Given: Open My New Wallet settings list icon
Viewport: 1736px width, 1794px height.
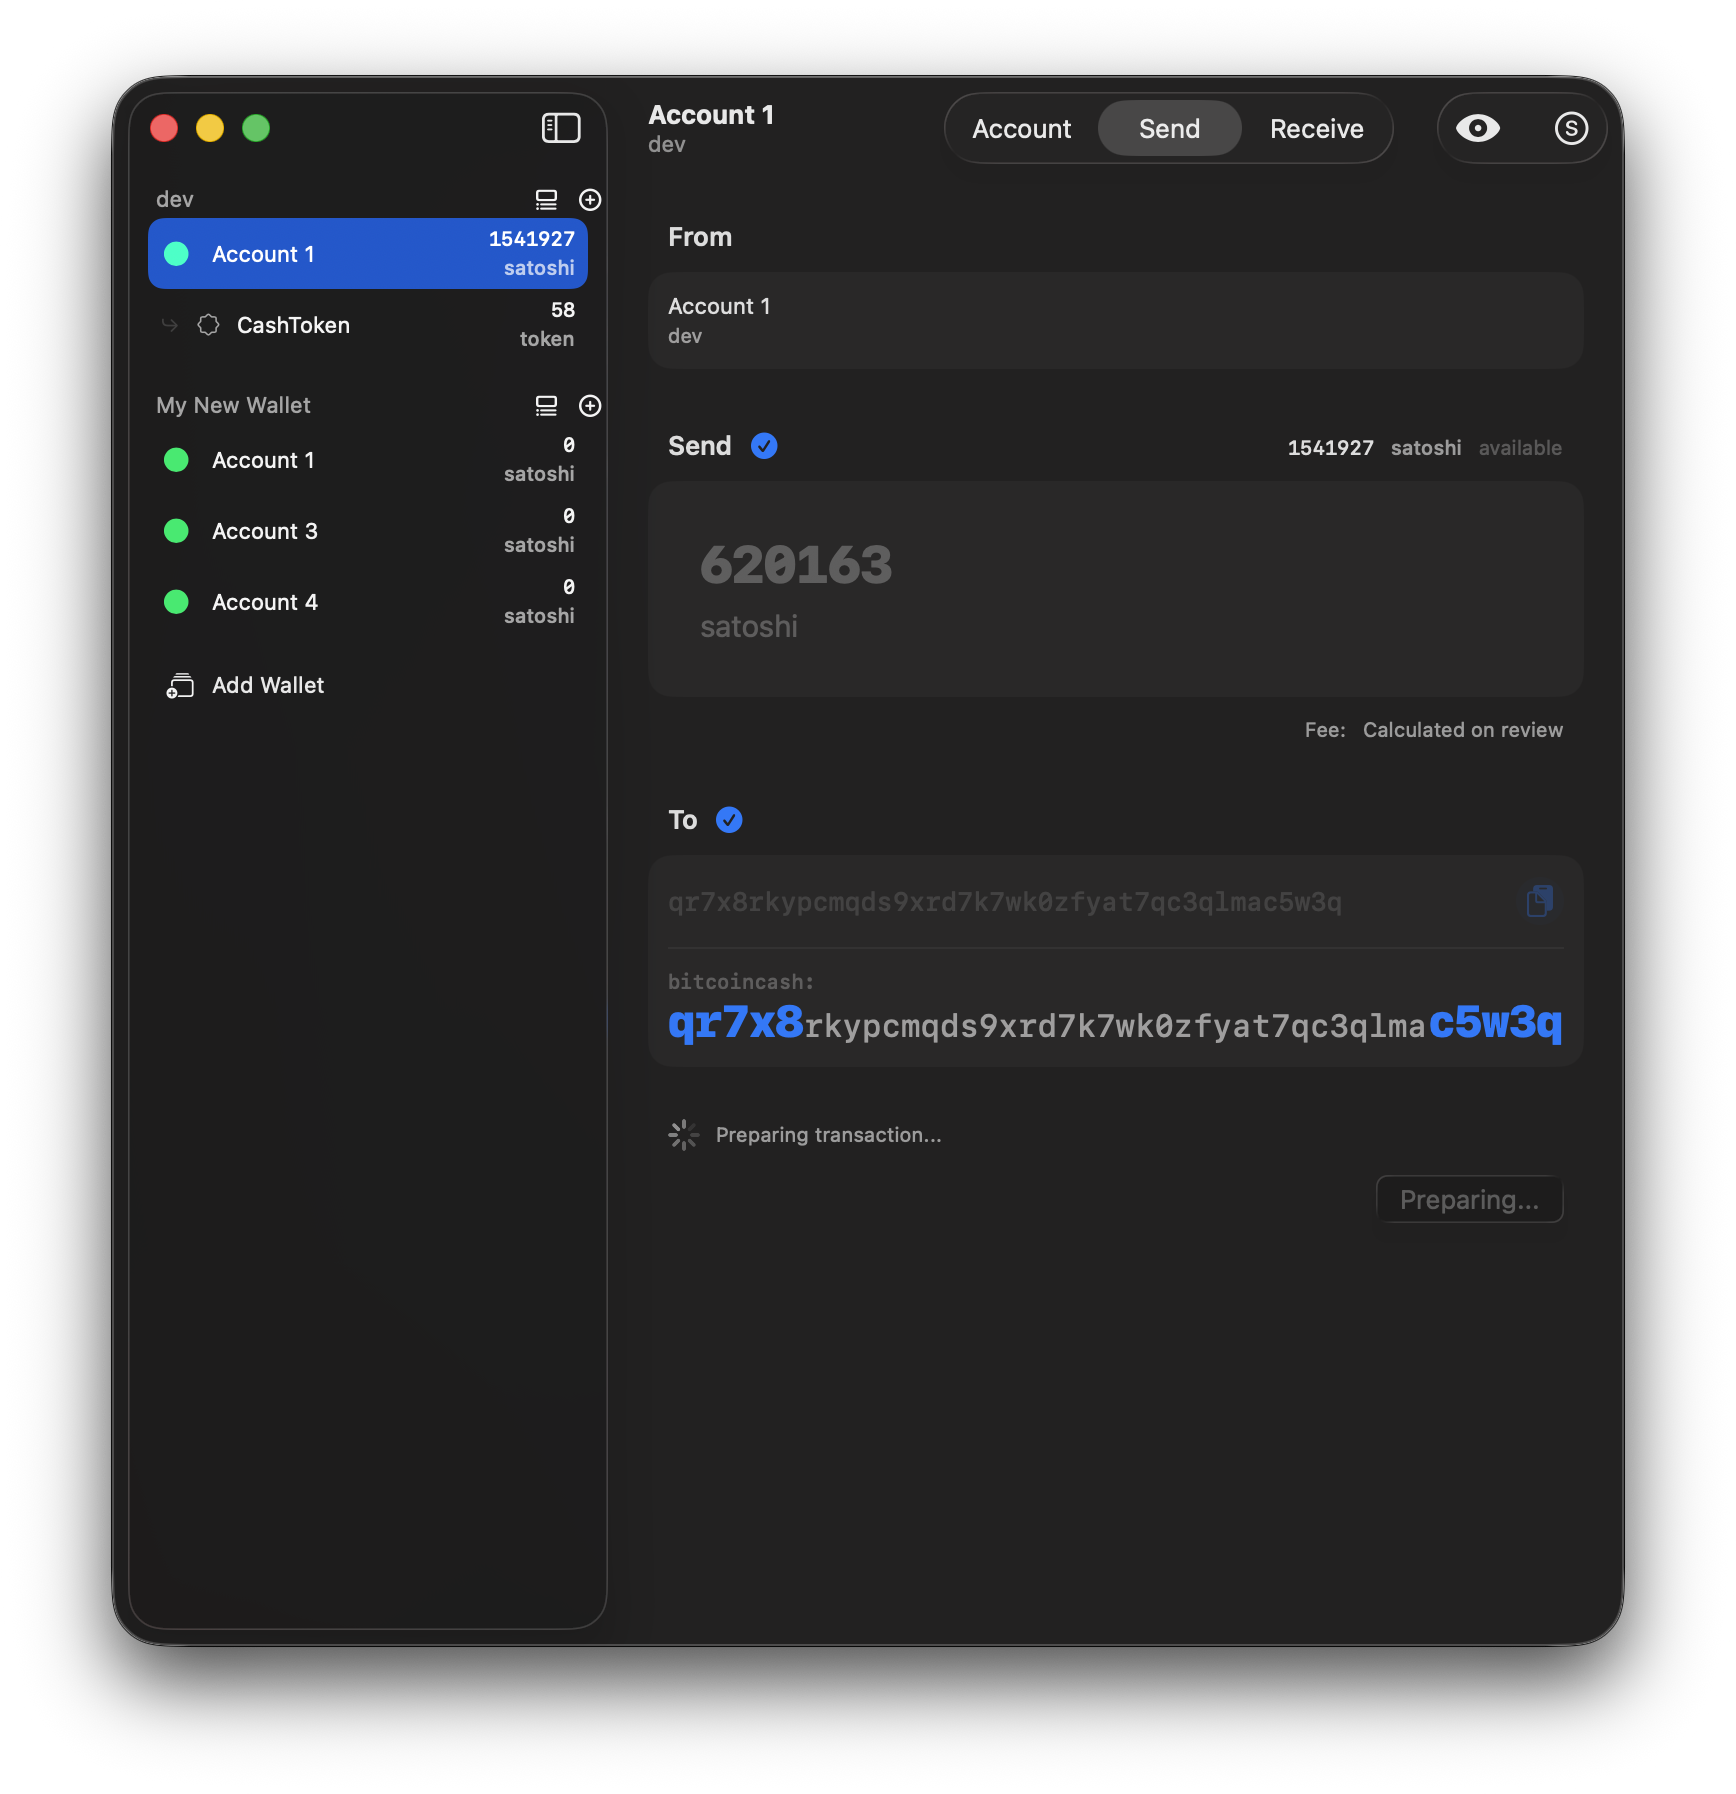Looking at the screenshot, I should pyautogui.click(x=546, y=406).
